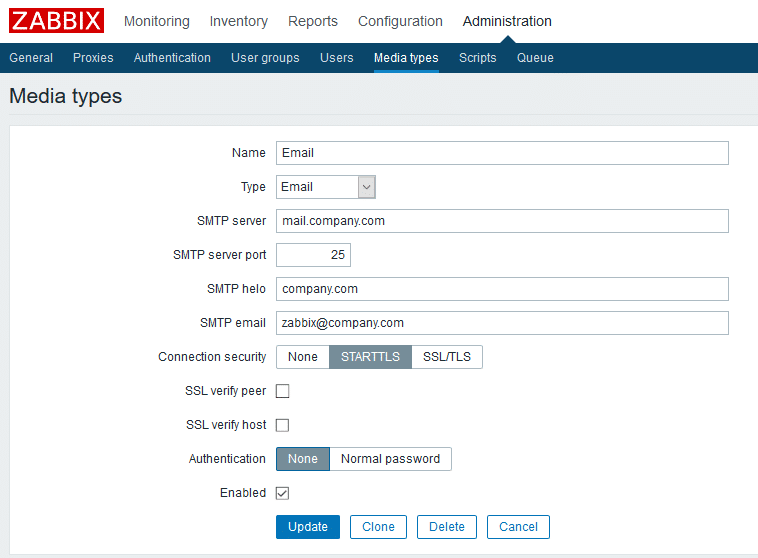
Task: Open the Type dropdown
Action: [x=325, y=187]
